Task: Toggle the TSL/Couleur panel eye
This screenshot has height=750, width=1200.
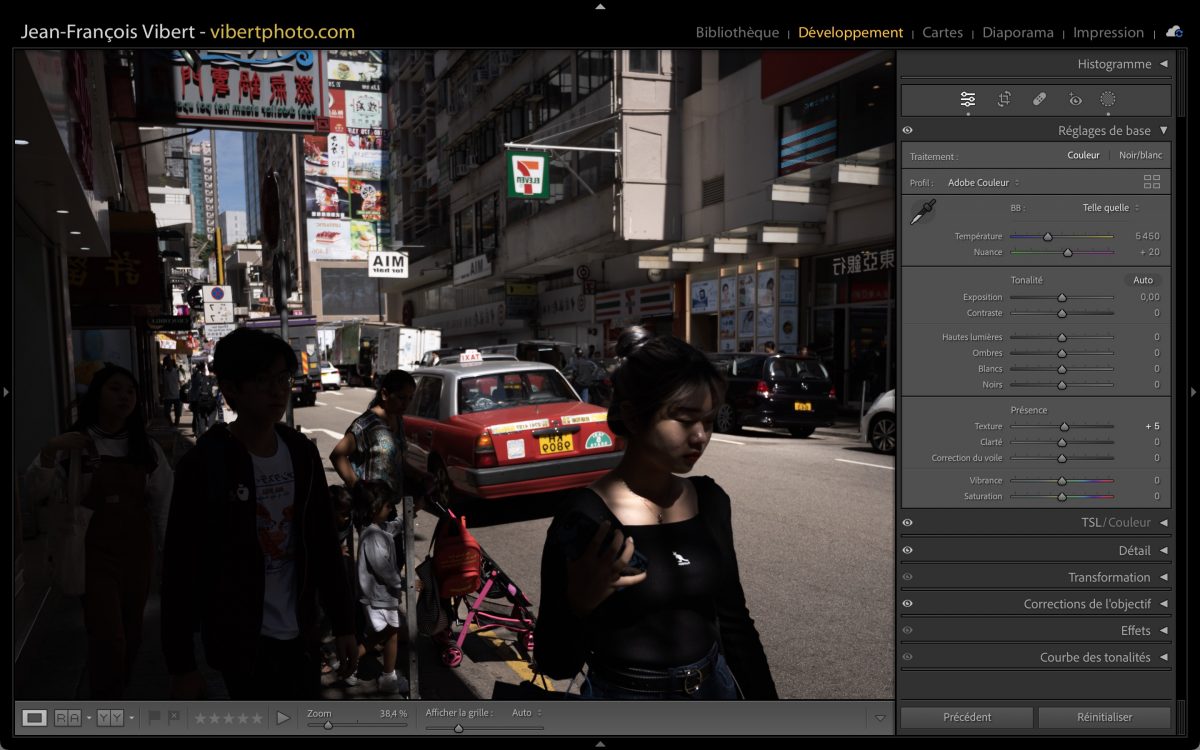Action: (907, 522)
